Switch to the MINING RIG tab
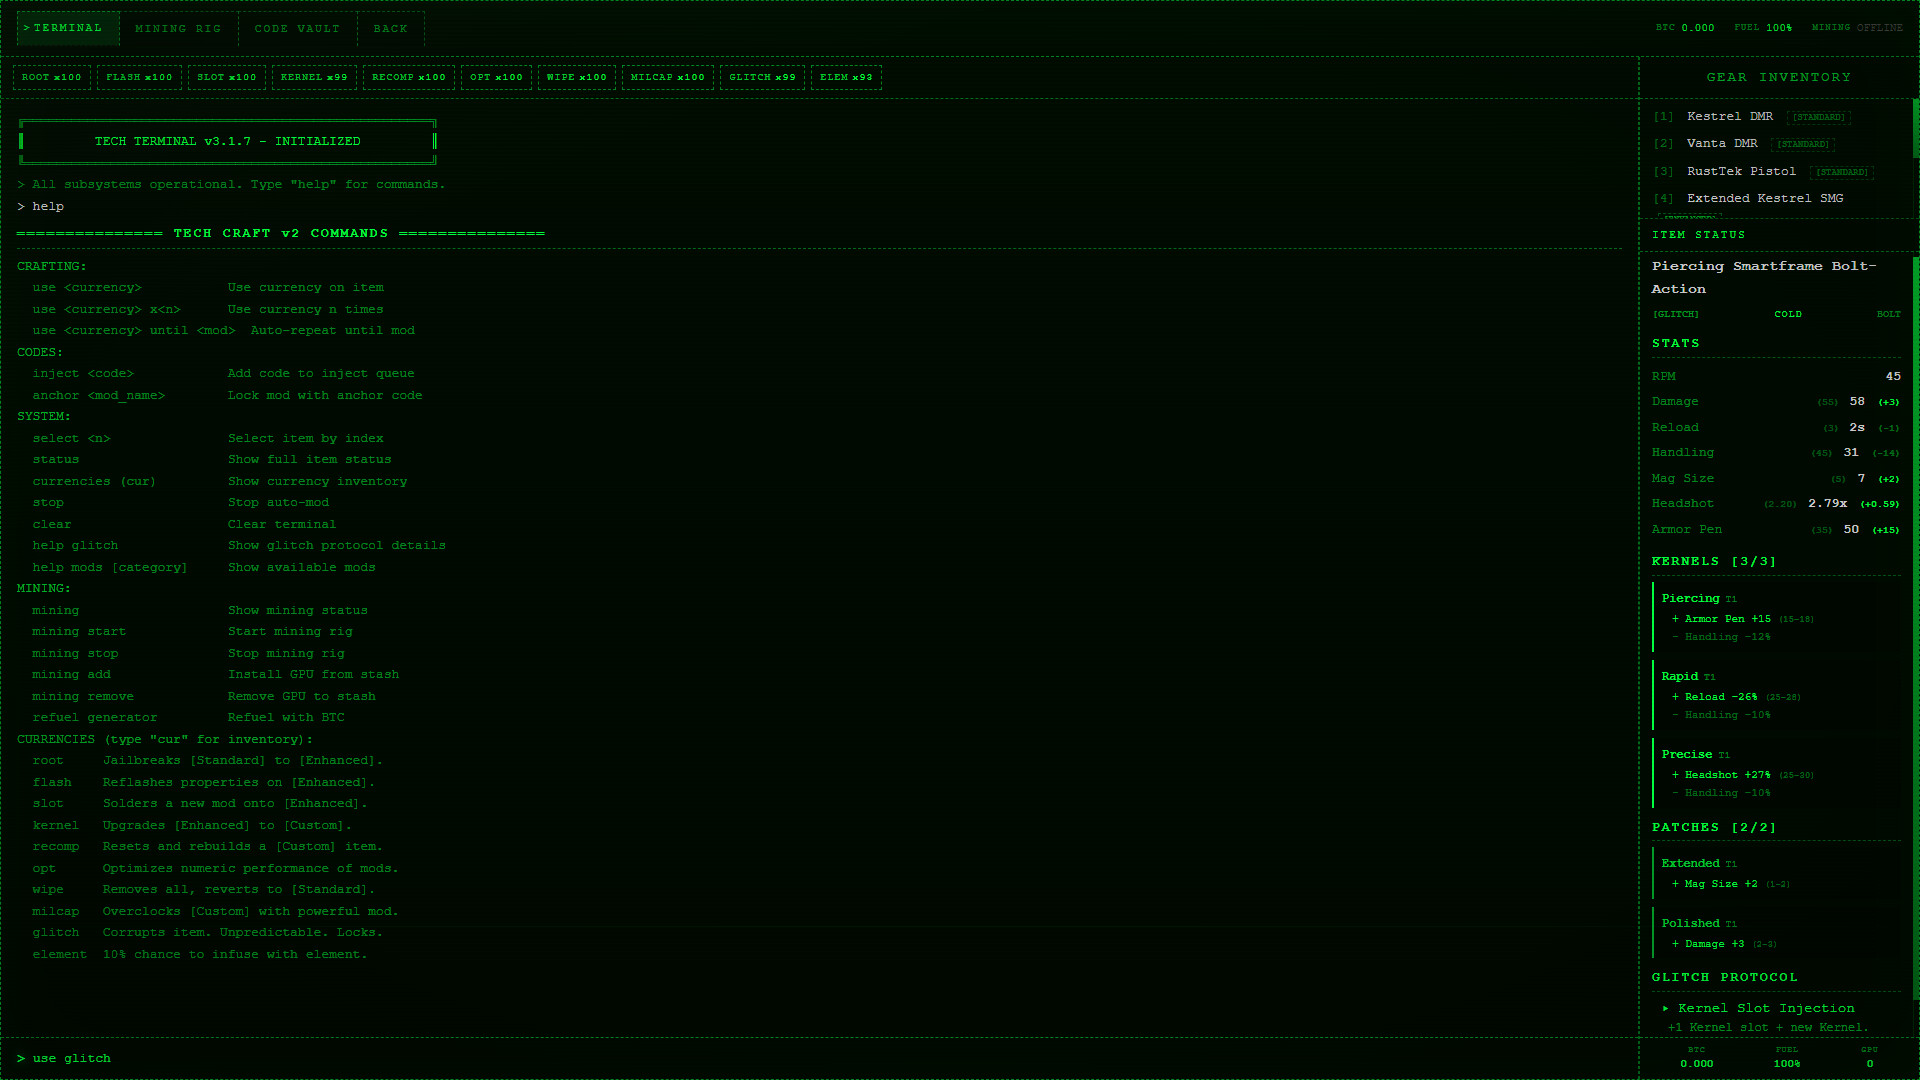Viewport: 1920px width, 1080px height. pos(179,28)
